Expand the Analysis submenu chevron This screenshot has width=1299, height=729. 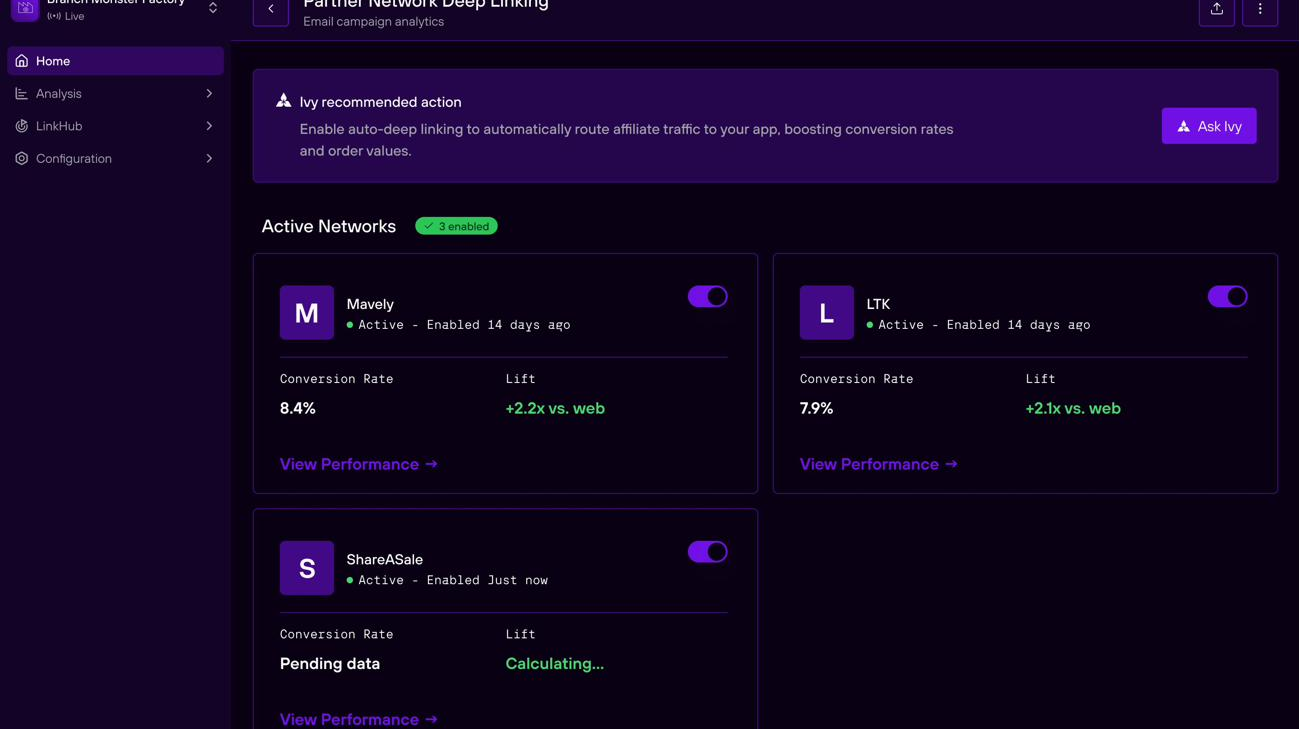[x=209, y=94]
